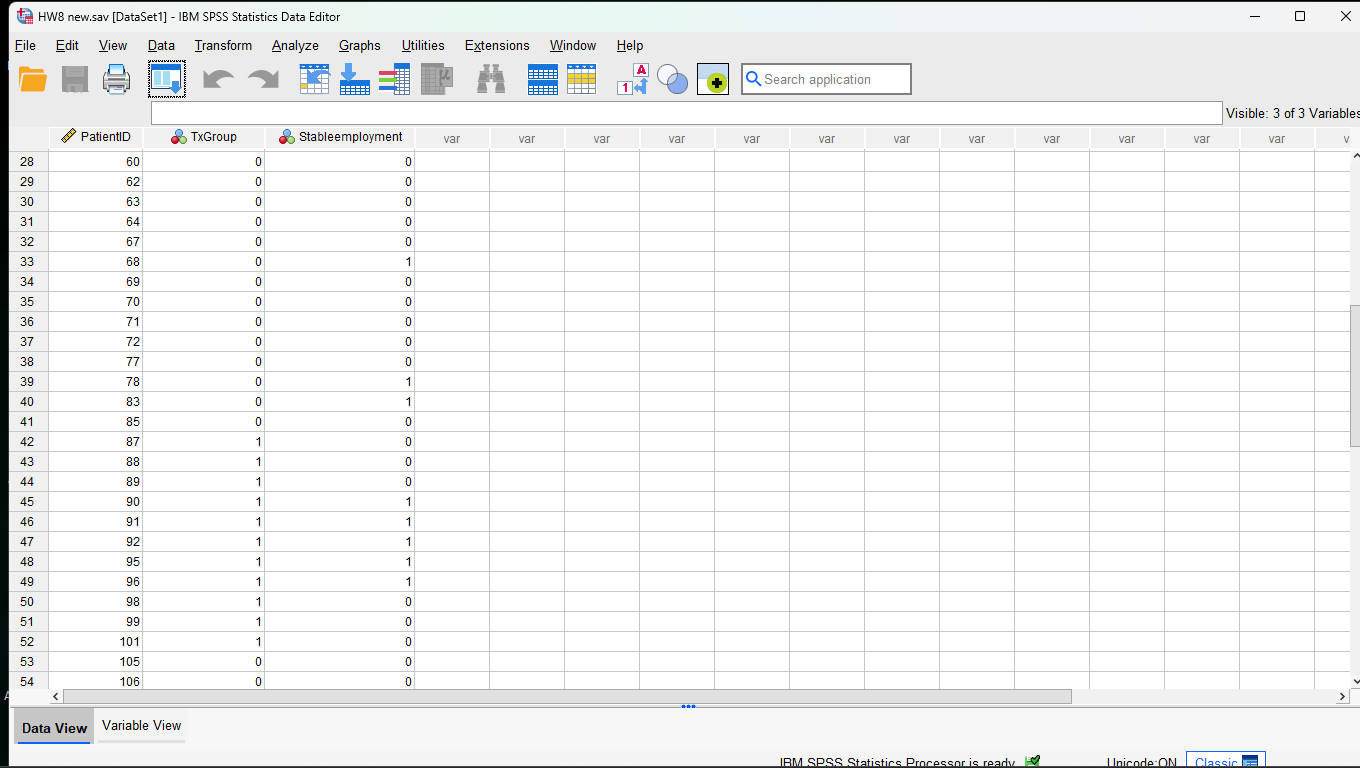The image size is (1360, 768).
Task: Open the Edit menu
Action: click(x=67, y=46)
